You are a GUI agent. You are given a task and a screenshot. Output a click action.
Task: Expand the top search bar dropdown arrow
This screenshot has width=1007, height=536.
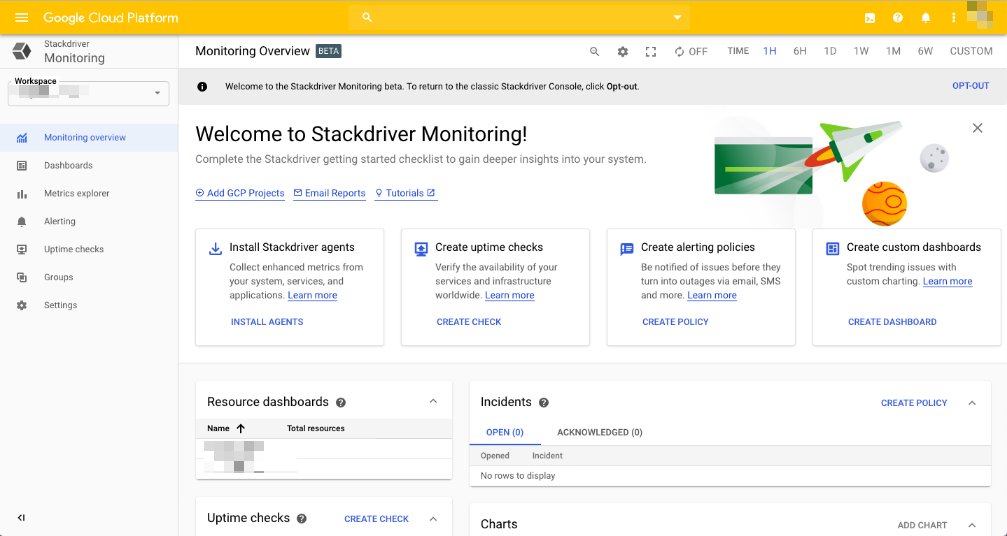677,17
